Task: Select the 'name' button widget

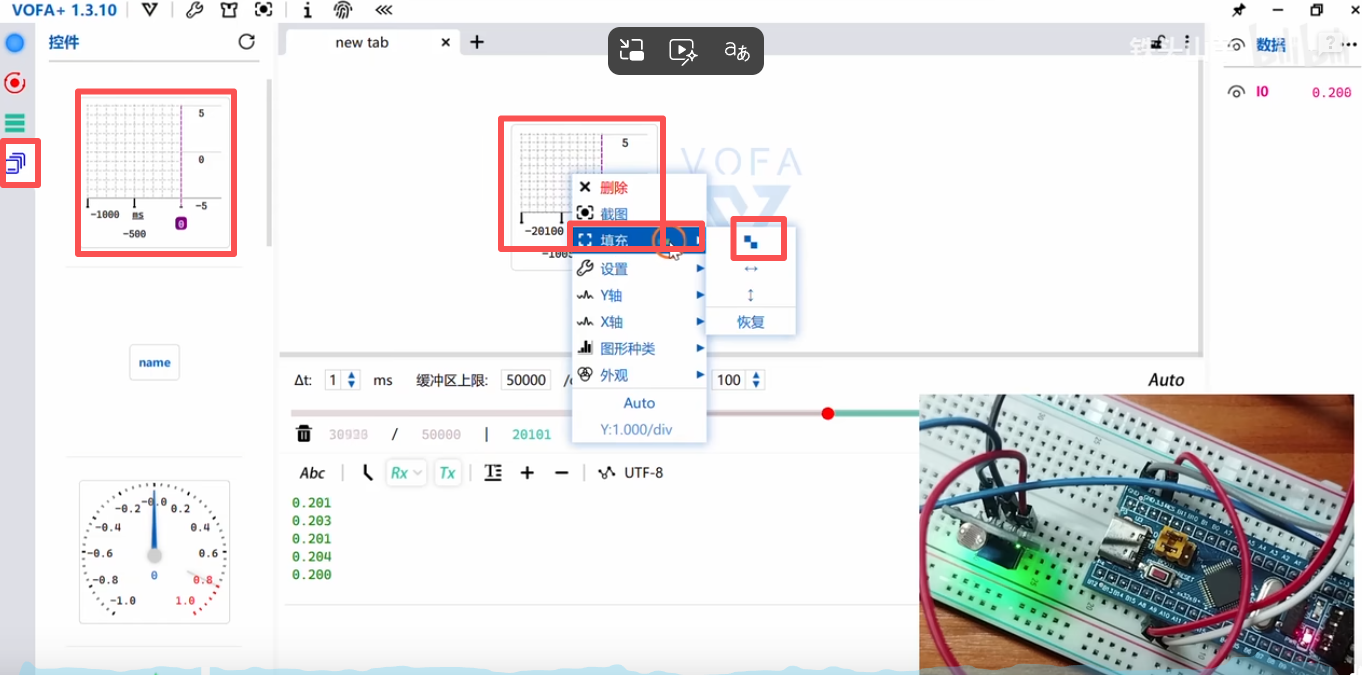Action: pos(155,363)
